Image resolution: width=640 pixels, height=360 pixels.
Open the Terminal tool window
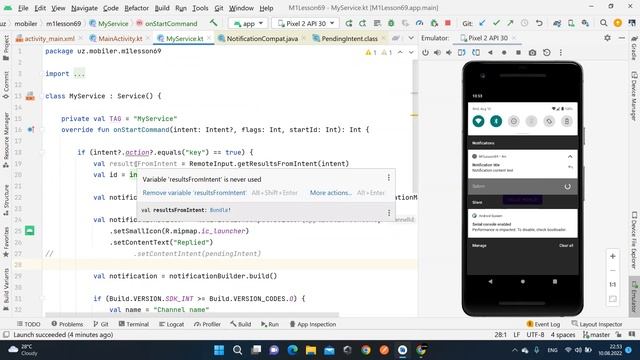pyautogui.click(x=133, y=324)
